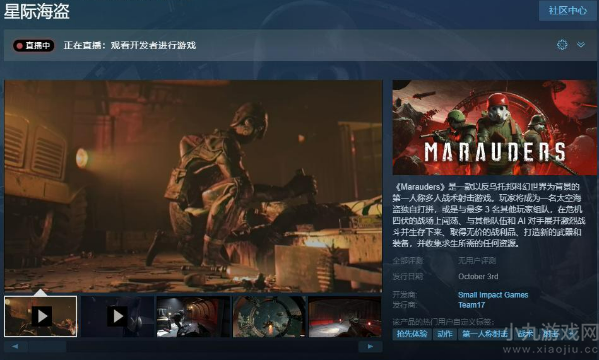This screenshot has width=599, height=360.
Task: Collapse the live broadcast banner chevron
Action: point(581,45)
